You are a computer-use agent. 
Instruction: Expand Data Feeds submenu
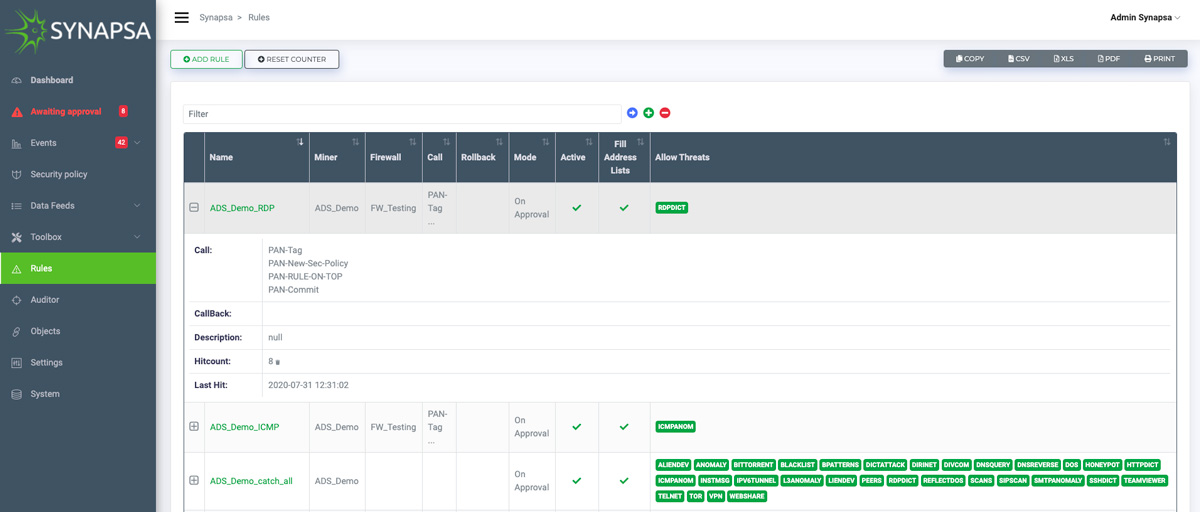pos(78,206)
